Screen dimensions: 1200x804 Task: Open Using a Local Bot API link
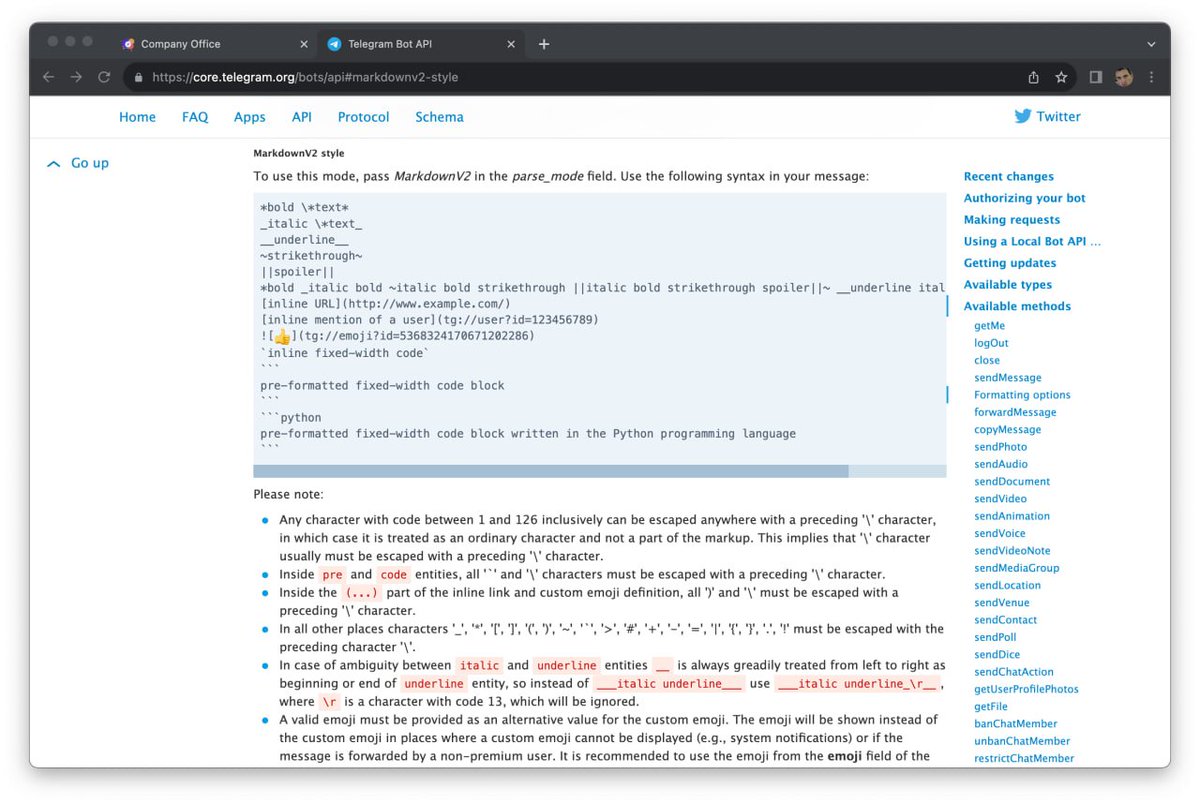[x=1032, y=241]
